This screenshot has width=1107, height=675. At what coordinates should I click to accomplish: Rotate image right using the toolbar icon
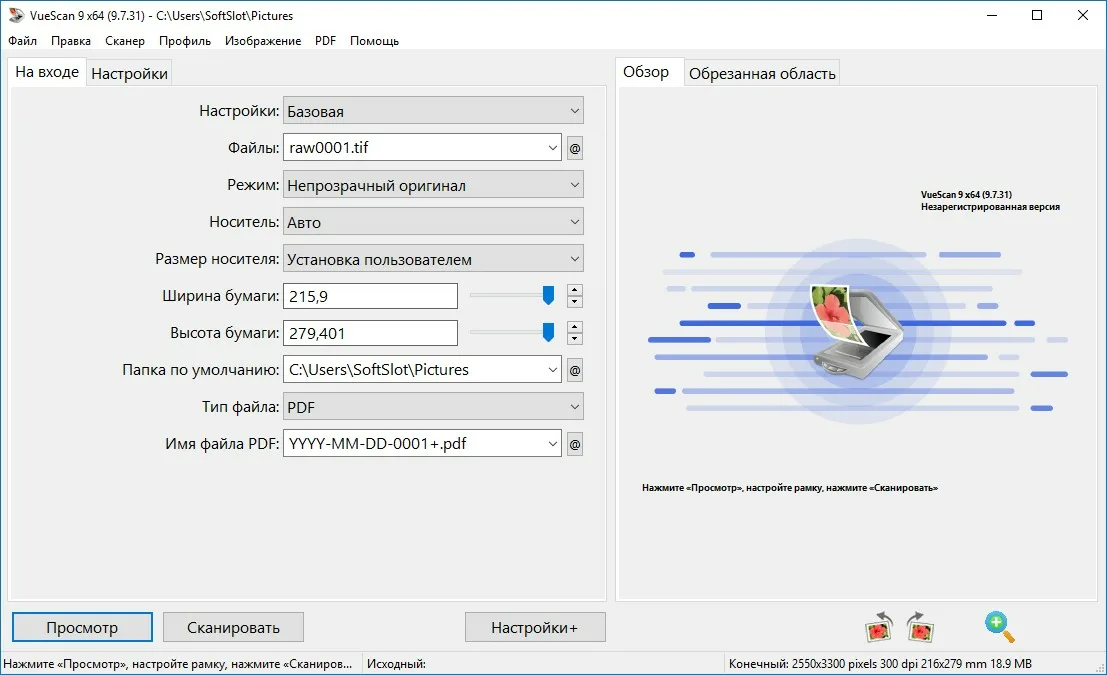920,627
